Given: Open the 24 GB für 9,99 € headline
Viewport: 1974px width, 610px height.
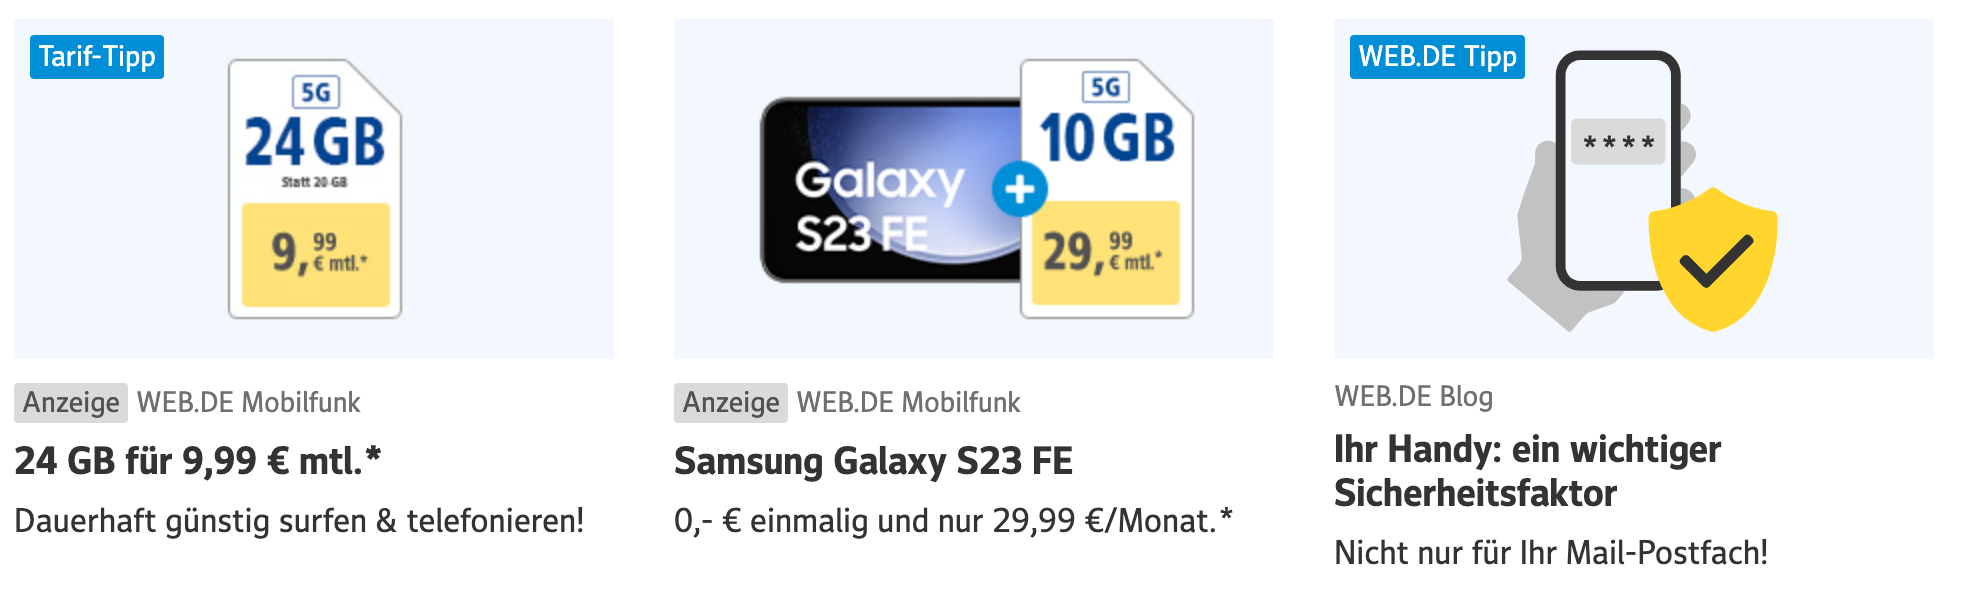Looking at the screenshot, I should 198,461.
